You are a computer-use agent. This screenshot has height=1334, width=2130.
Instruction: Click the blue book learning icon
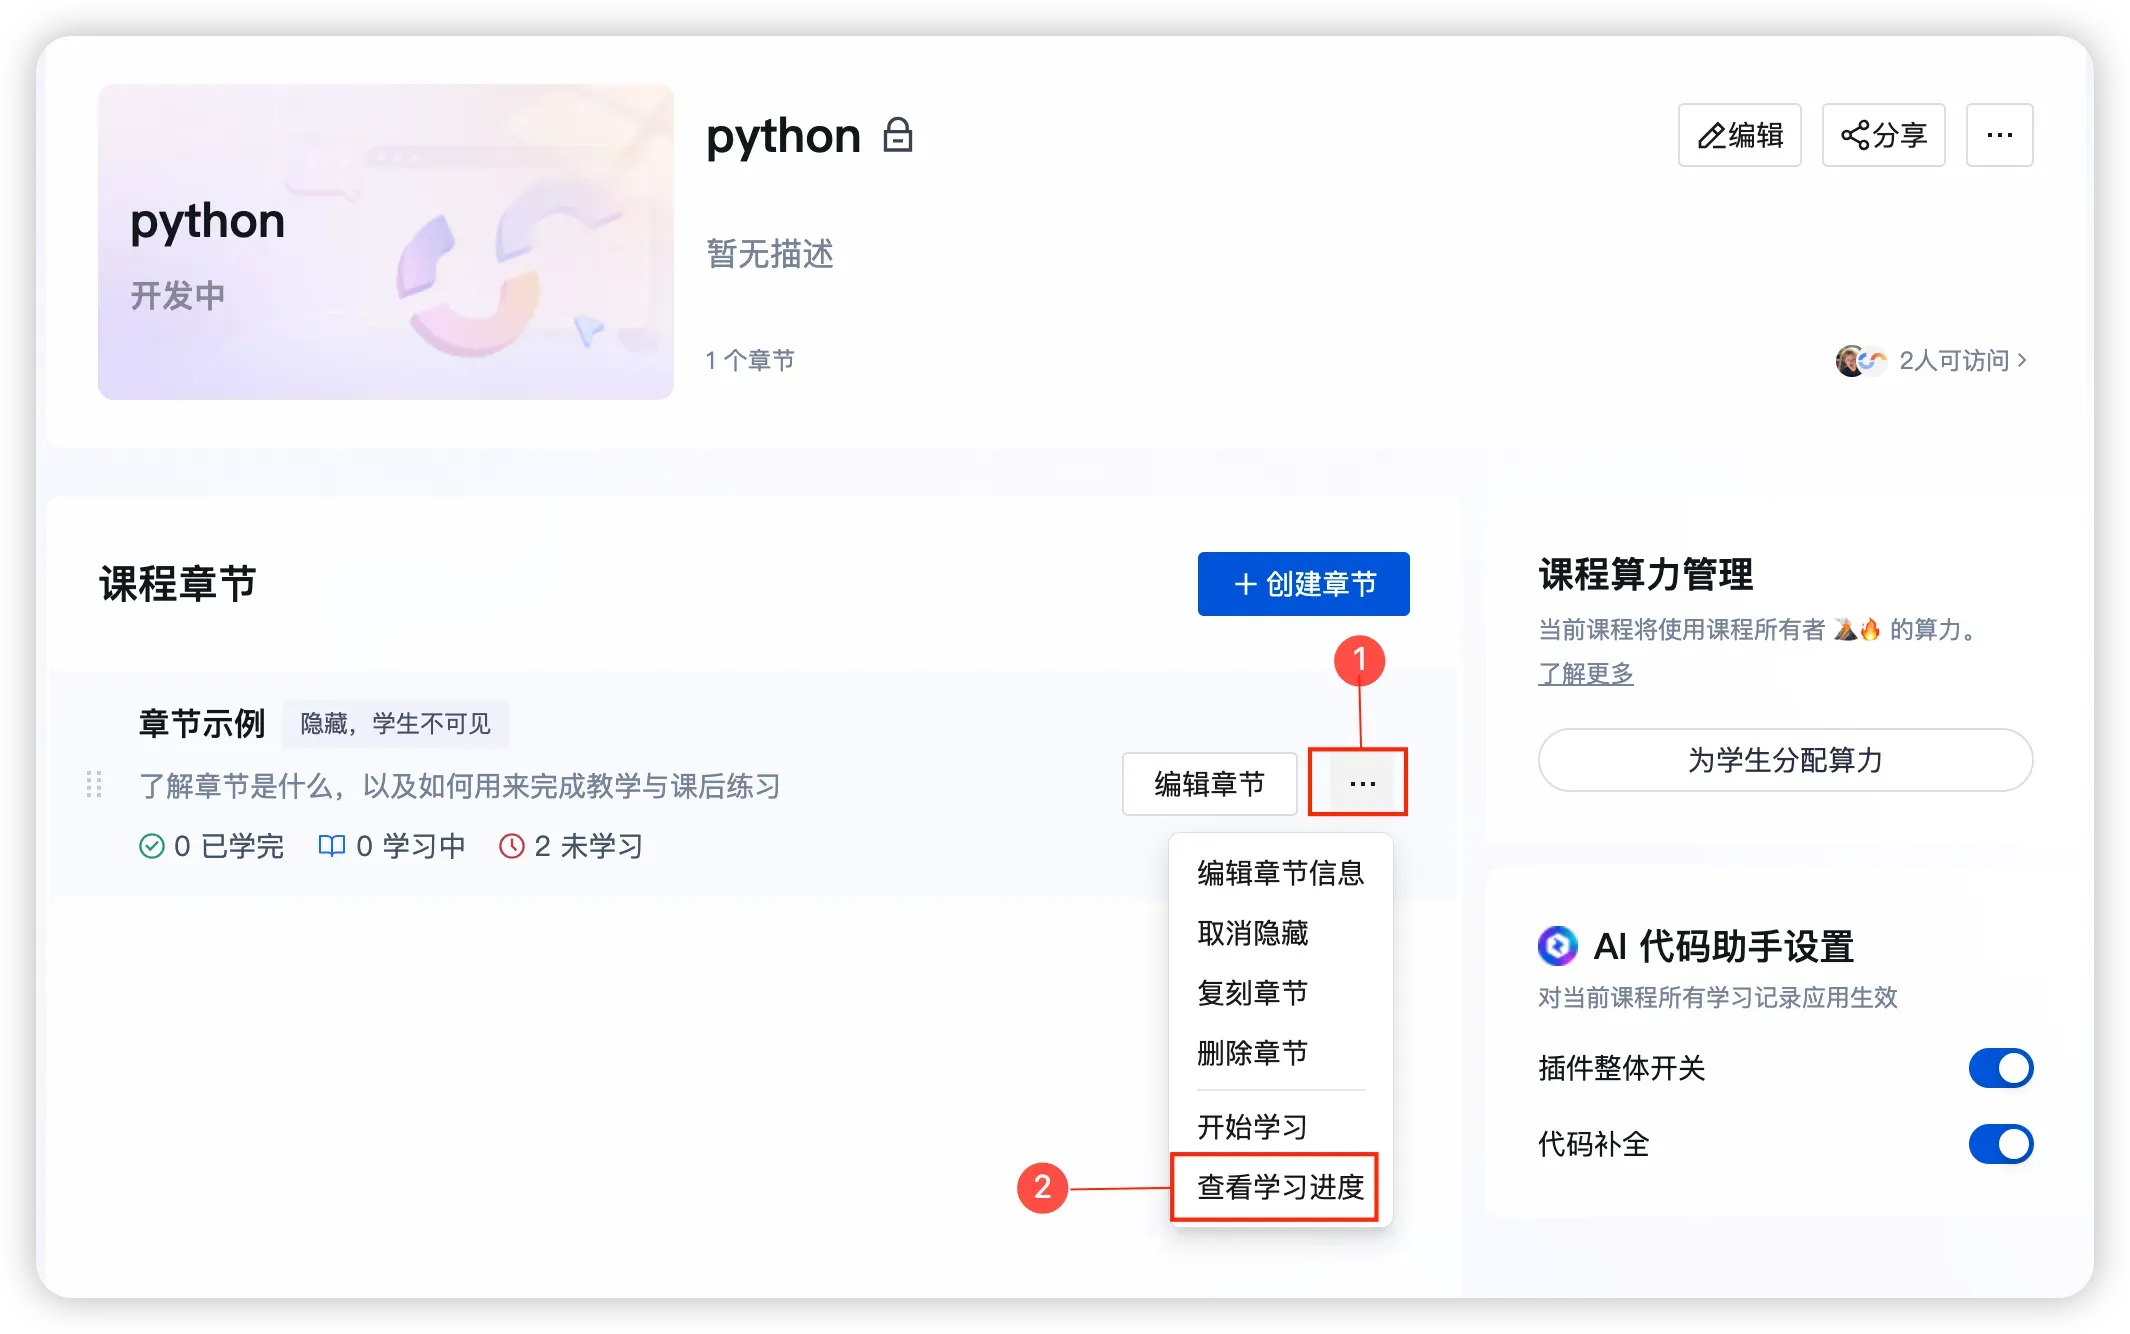331,846
